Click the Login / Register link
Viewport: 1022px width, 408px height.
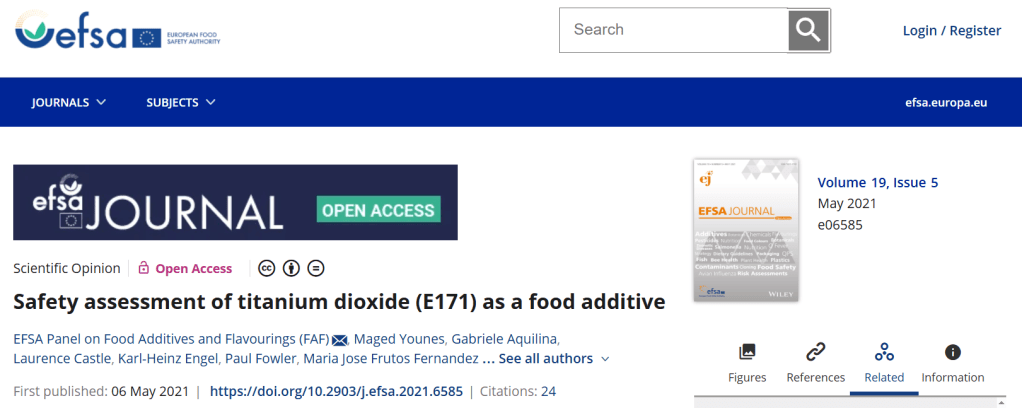951,30
